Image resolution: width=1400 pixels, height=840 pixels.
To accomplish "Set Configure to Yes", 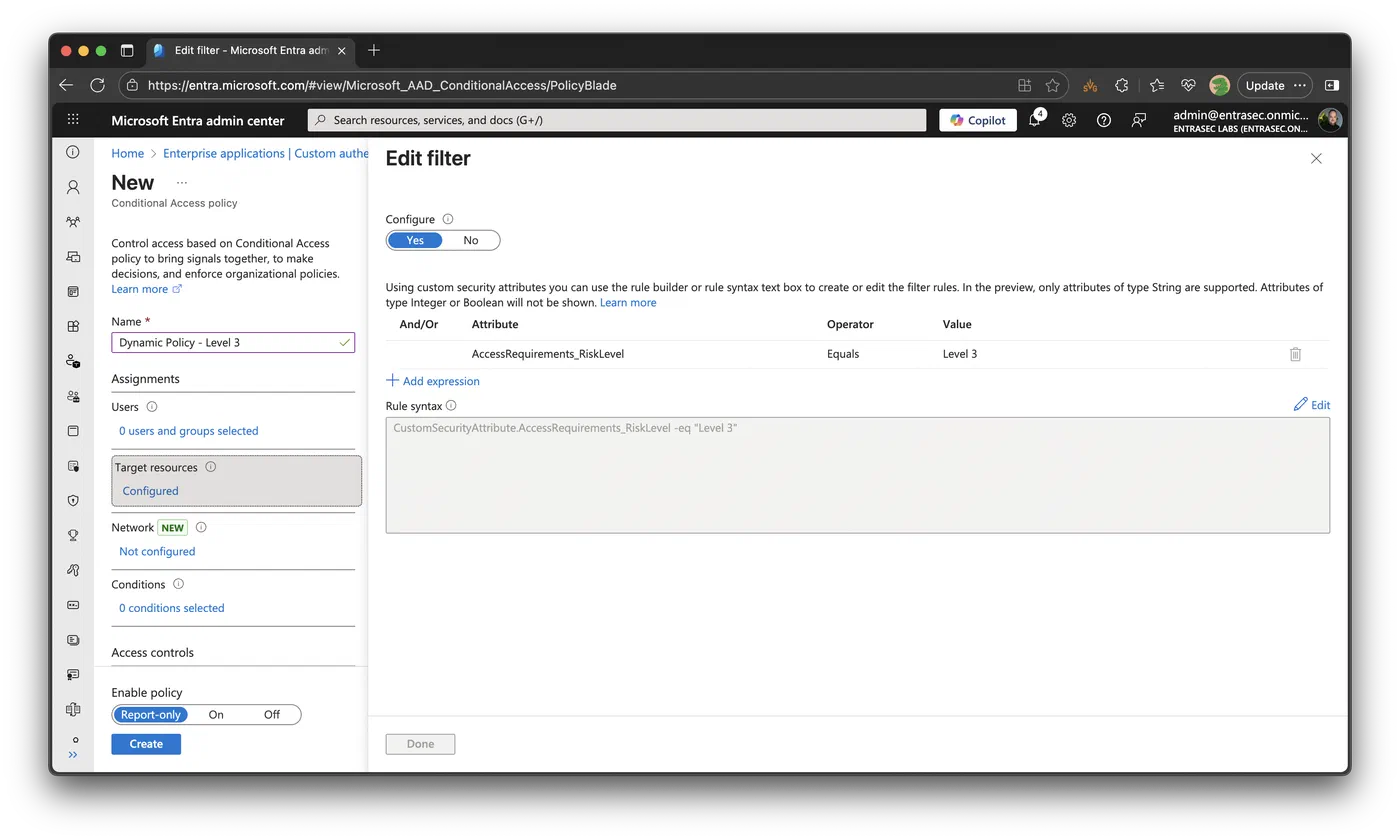I will (415, 240).
